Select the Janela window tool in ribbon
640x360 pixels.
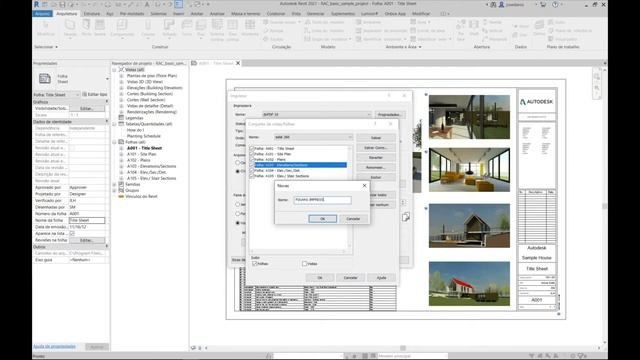tap(100, 28)
